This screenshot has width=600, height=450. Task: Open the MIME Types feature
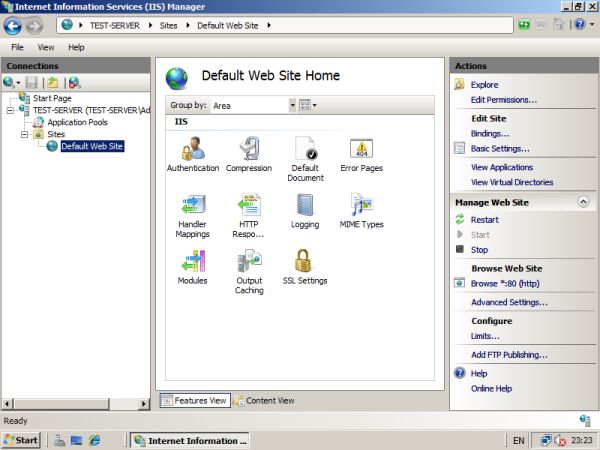coord(362,211)
